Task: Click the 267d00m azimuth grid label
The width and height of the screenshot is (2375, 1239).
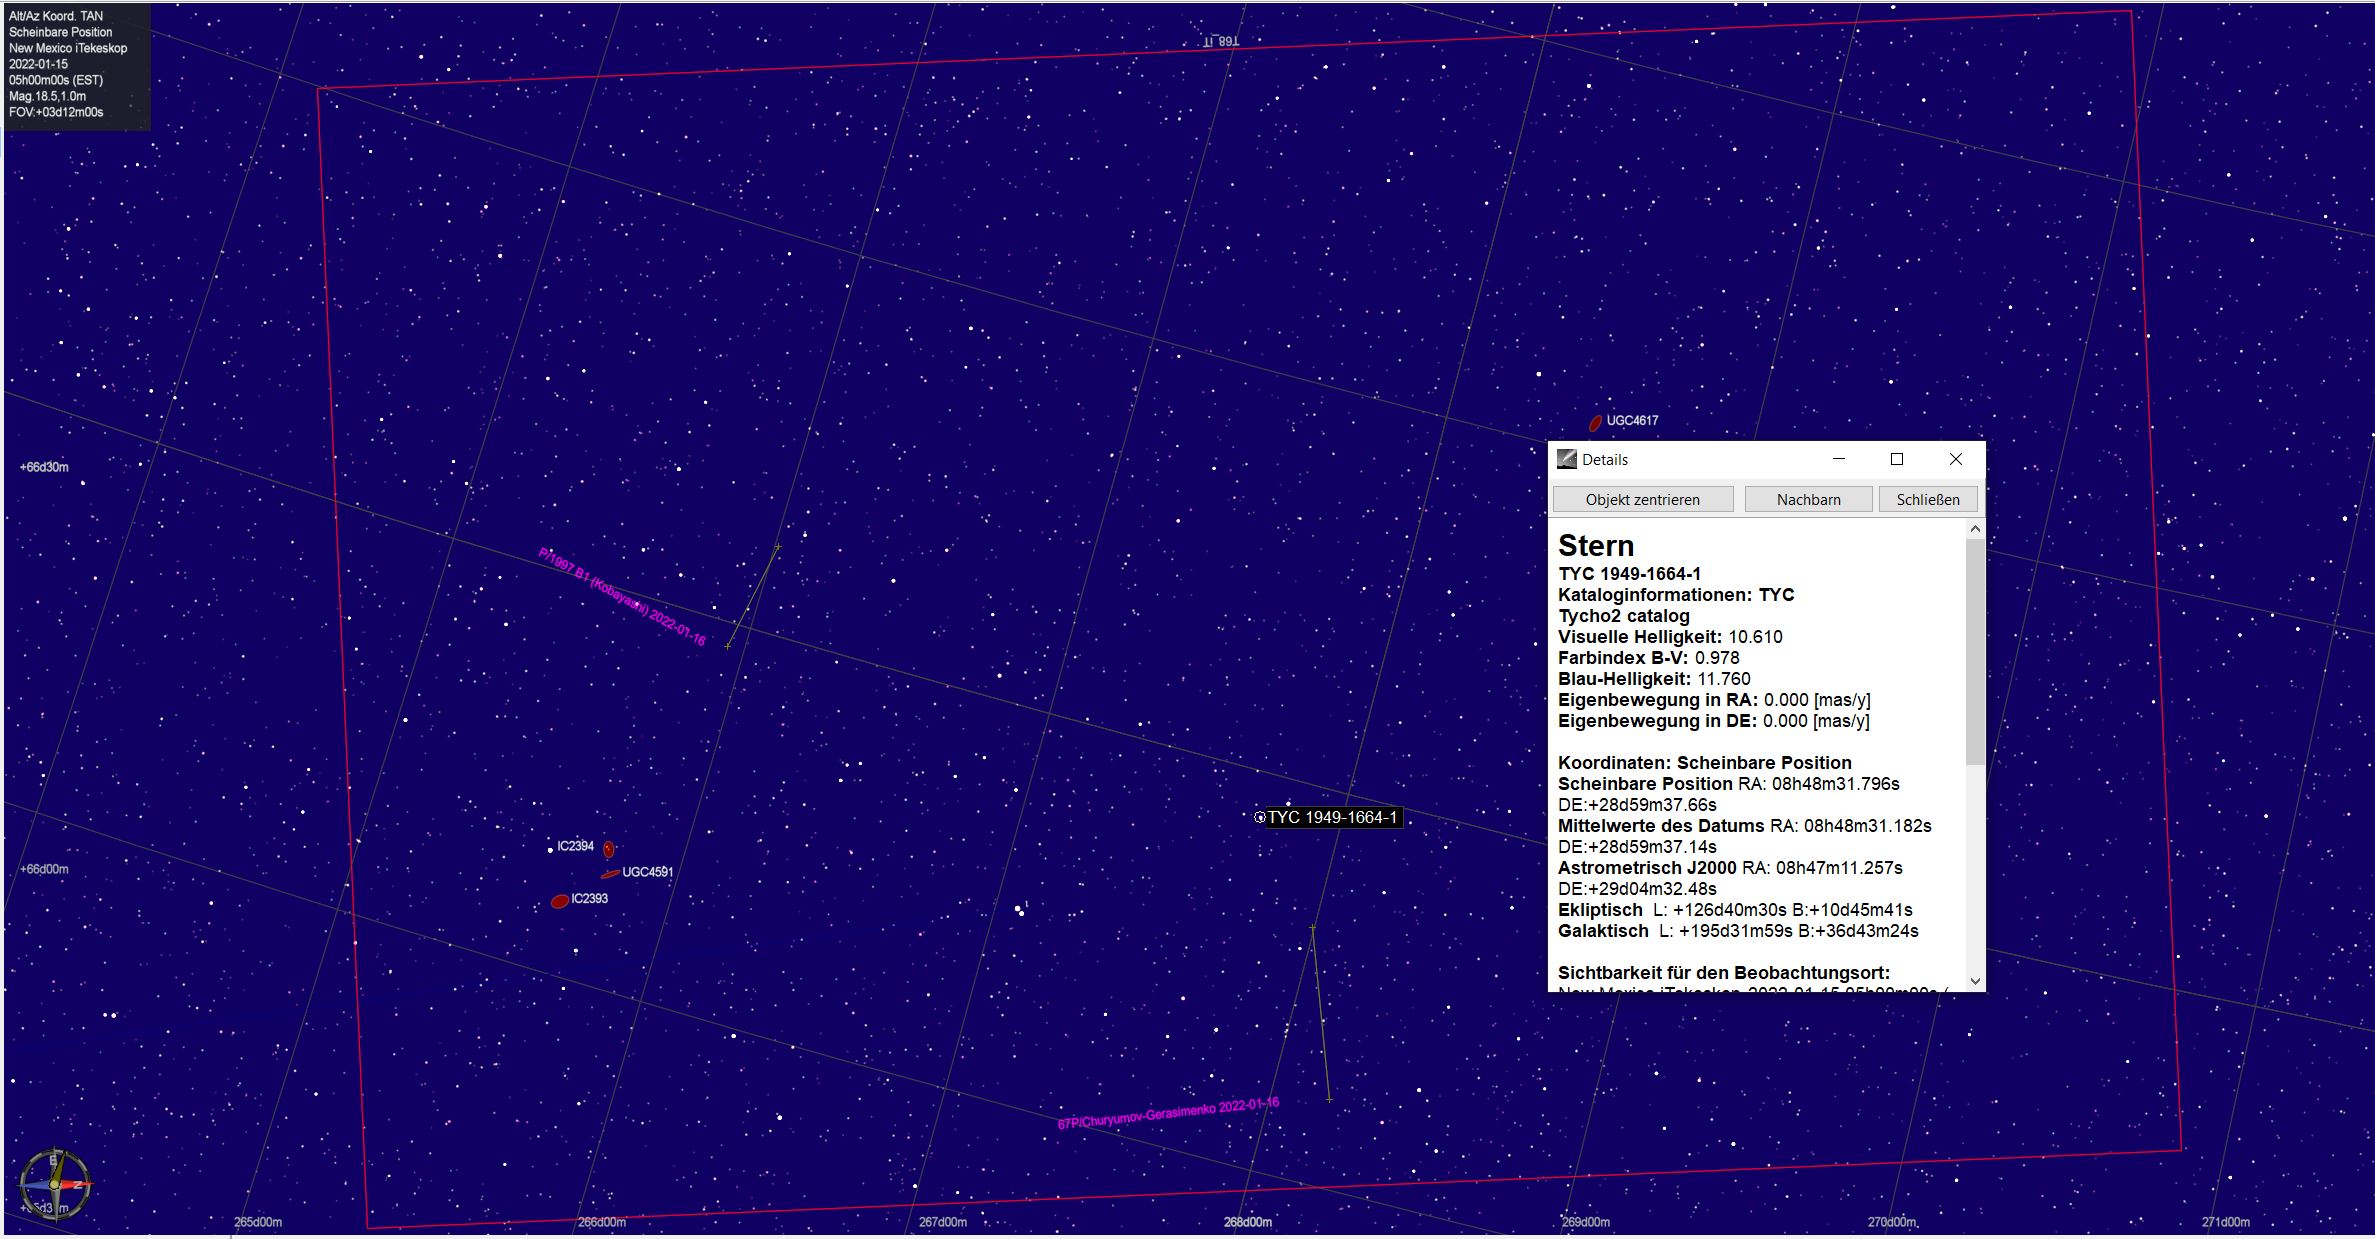Action: 943,1222
